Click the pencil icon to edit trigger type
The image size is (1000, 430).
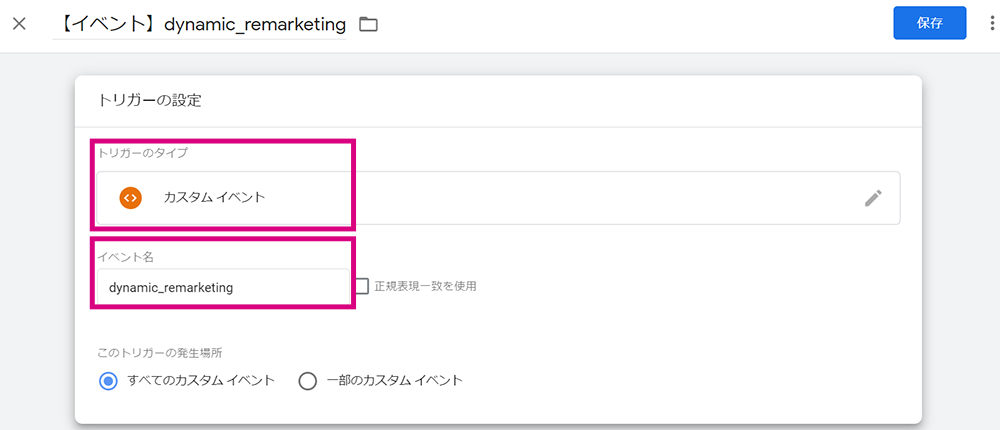[x=873, y=198]
